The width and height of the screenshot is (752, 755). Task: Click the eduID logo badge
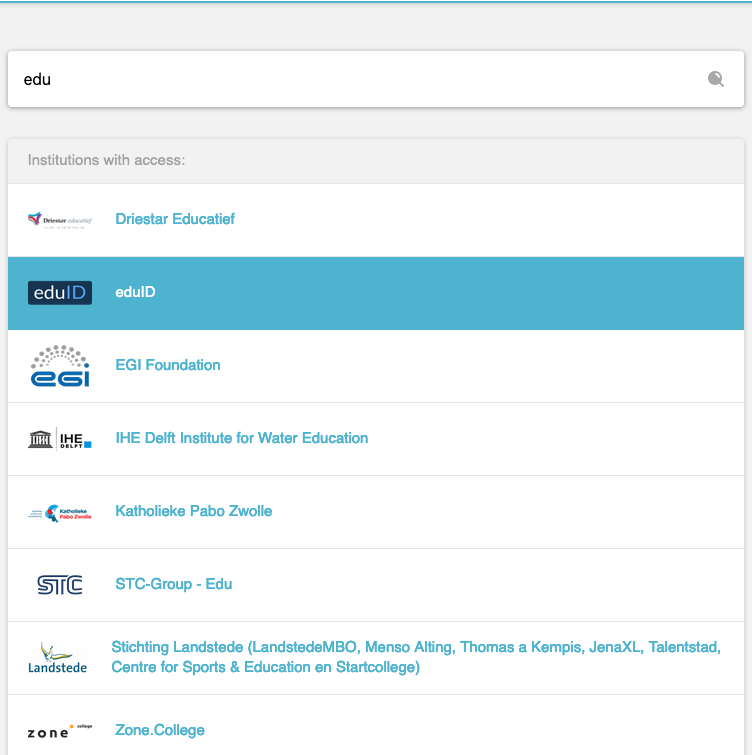(x=60, y=293)
